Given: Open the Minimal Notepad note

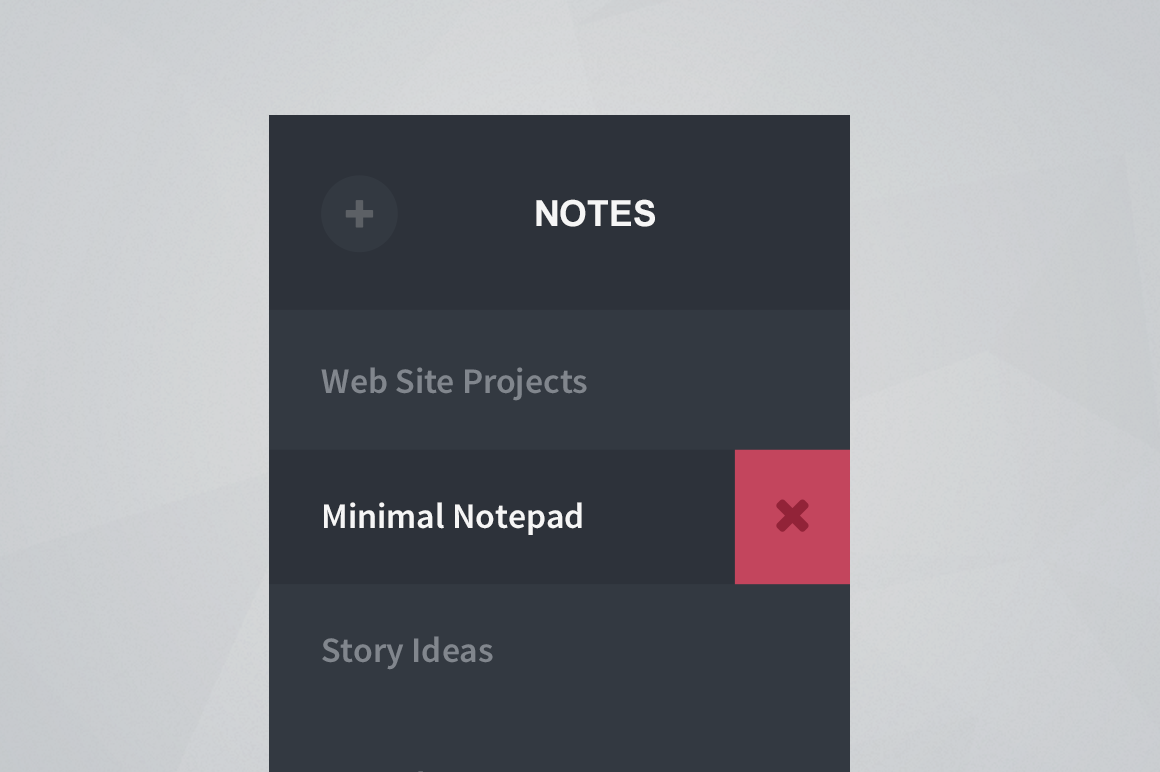Looking at the screenshot, I should tap(452, 516).
